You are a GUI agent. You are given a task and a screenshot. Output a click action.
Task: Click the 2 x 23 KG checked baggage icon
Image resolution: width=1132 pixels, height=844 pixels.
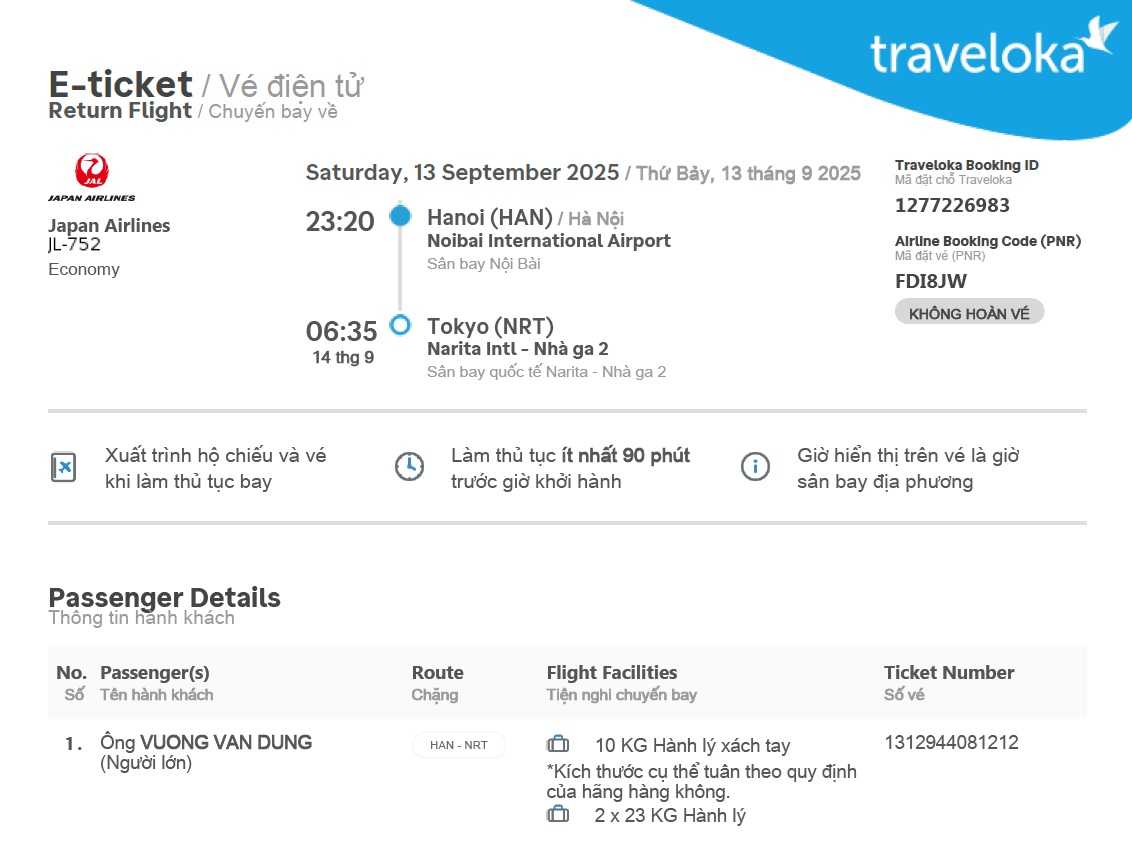tap(558, 815)
